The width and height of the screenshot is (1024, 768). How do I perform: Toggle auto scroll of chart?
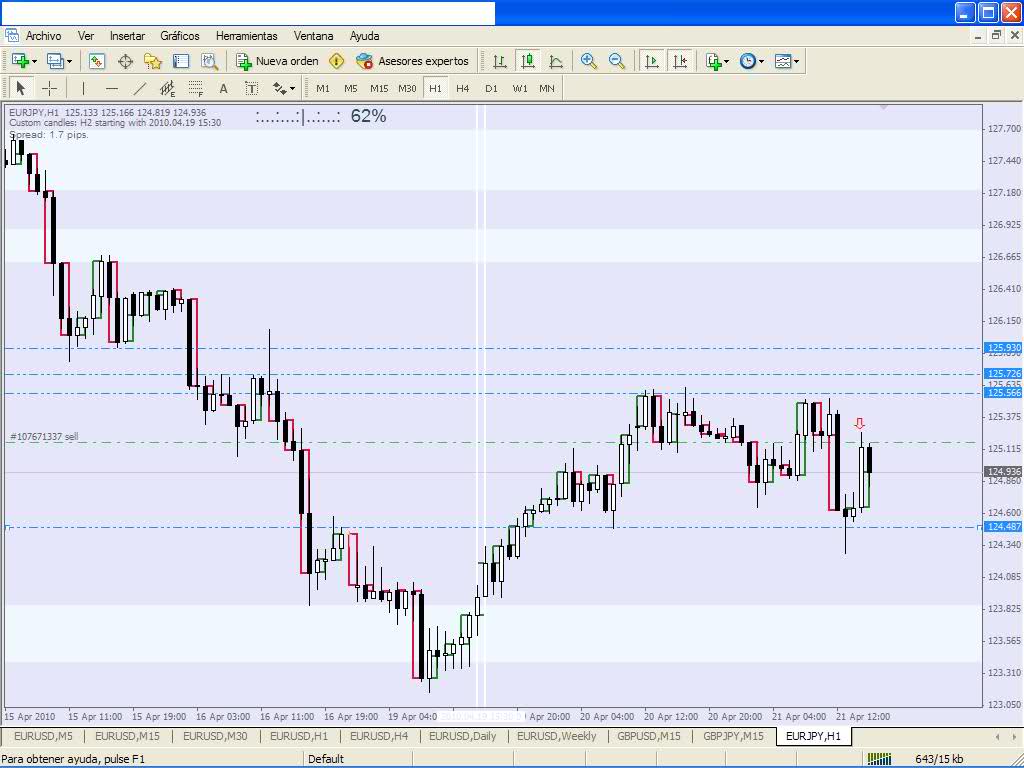[x=651, y=61]
